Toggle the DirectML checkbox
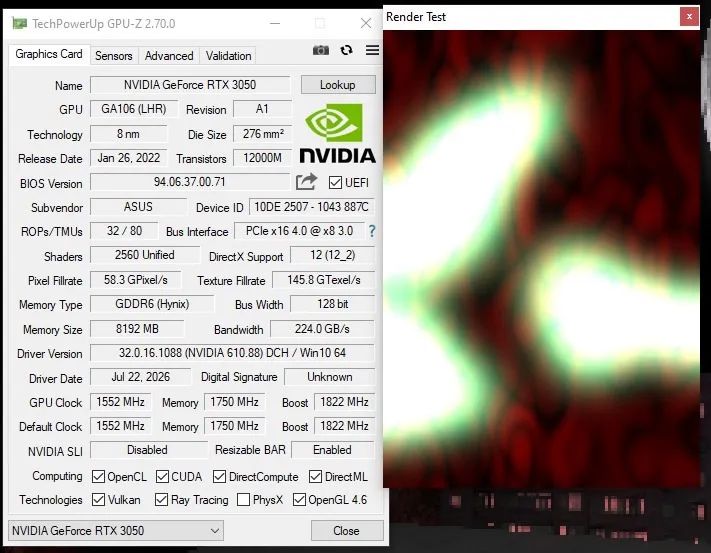The image size is (711, 553). (315, 476)
